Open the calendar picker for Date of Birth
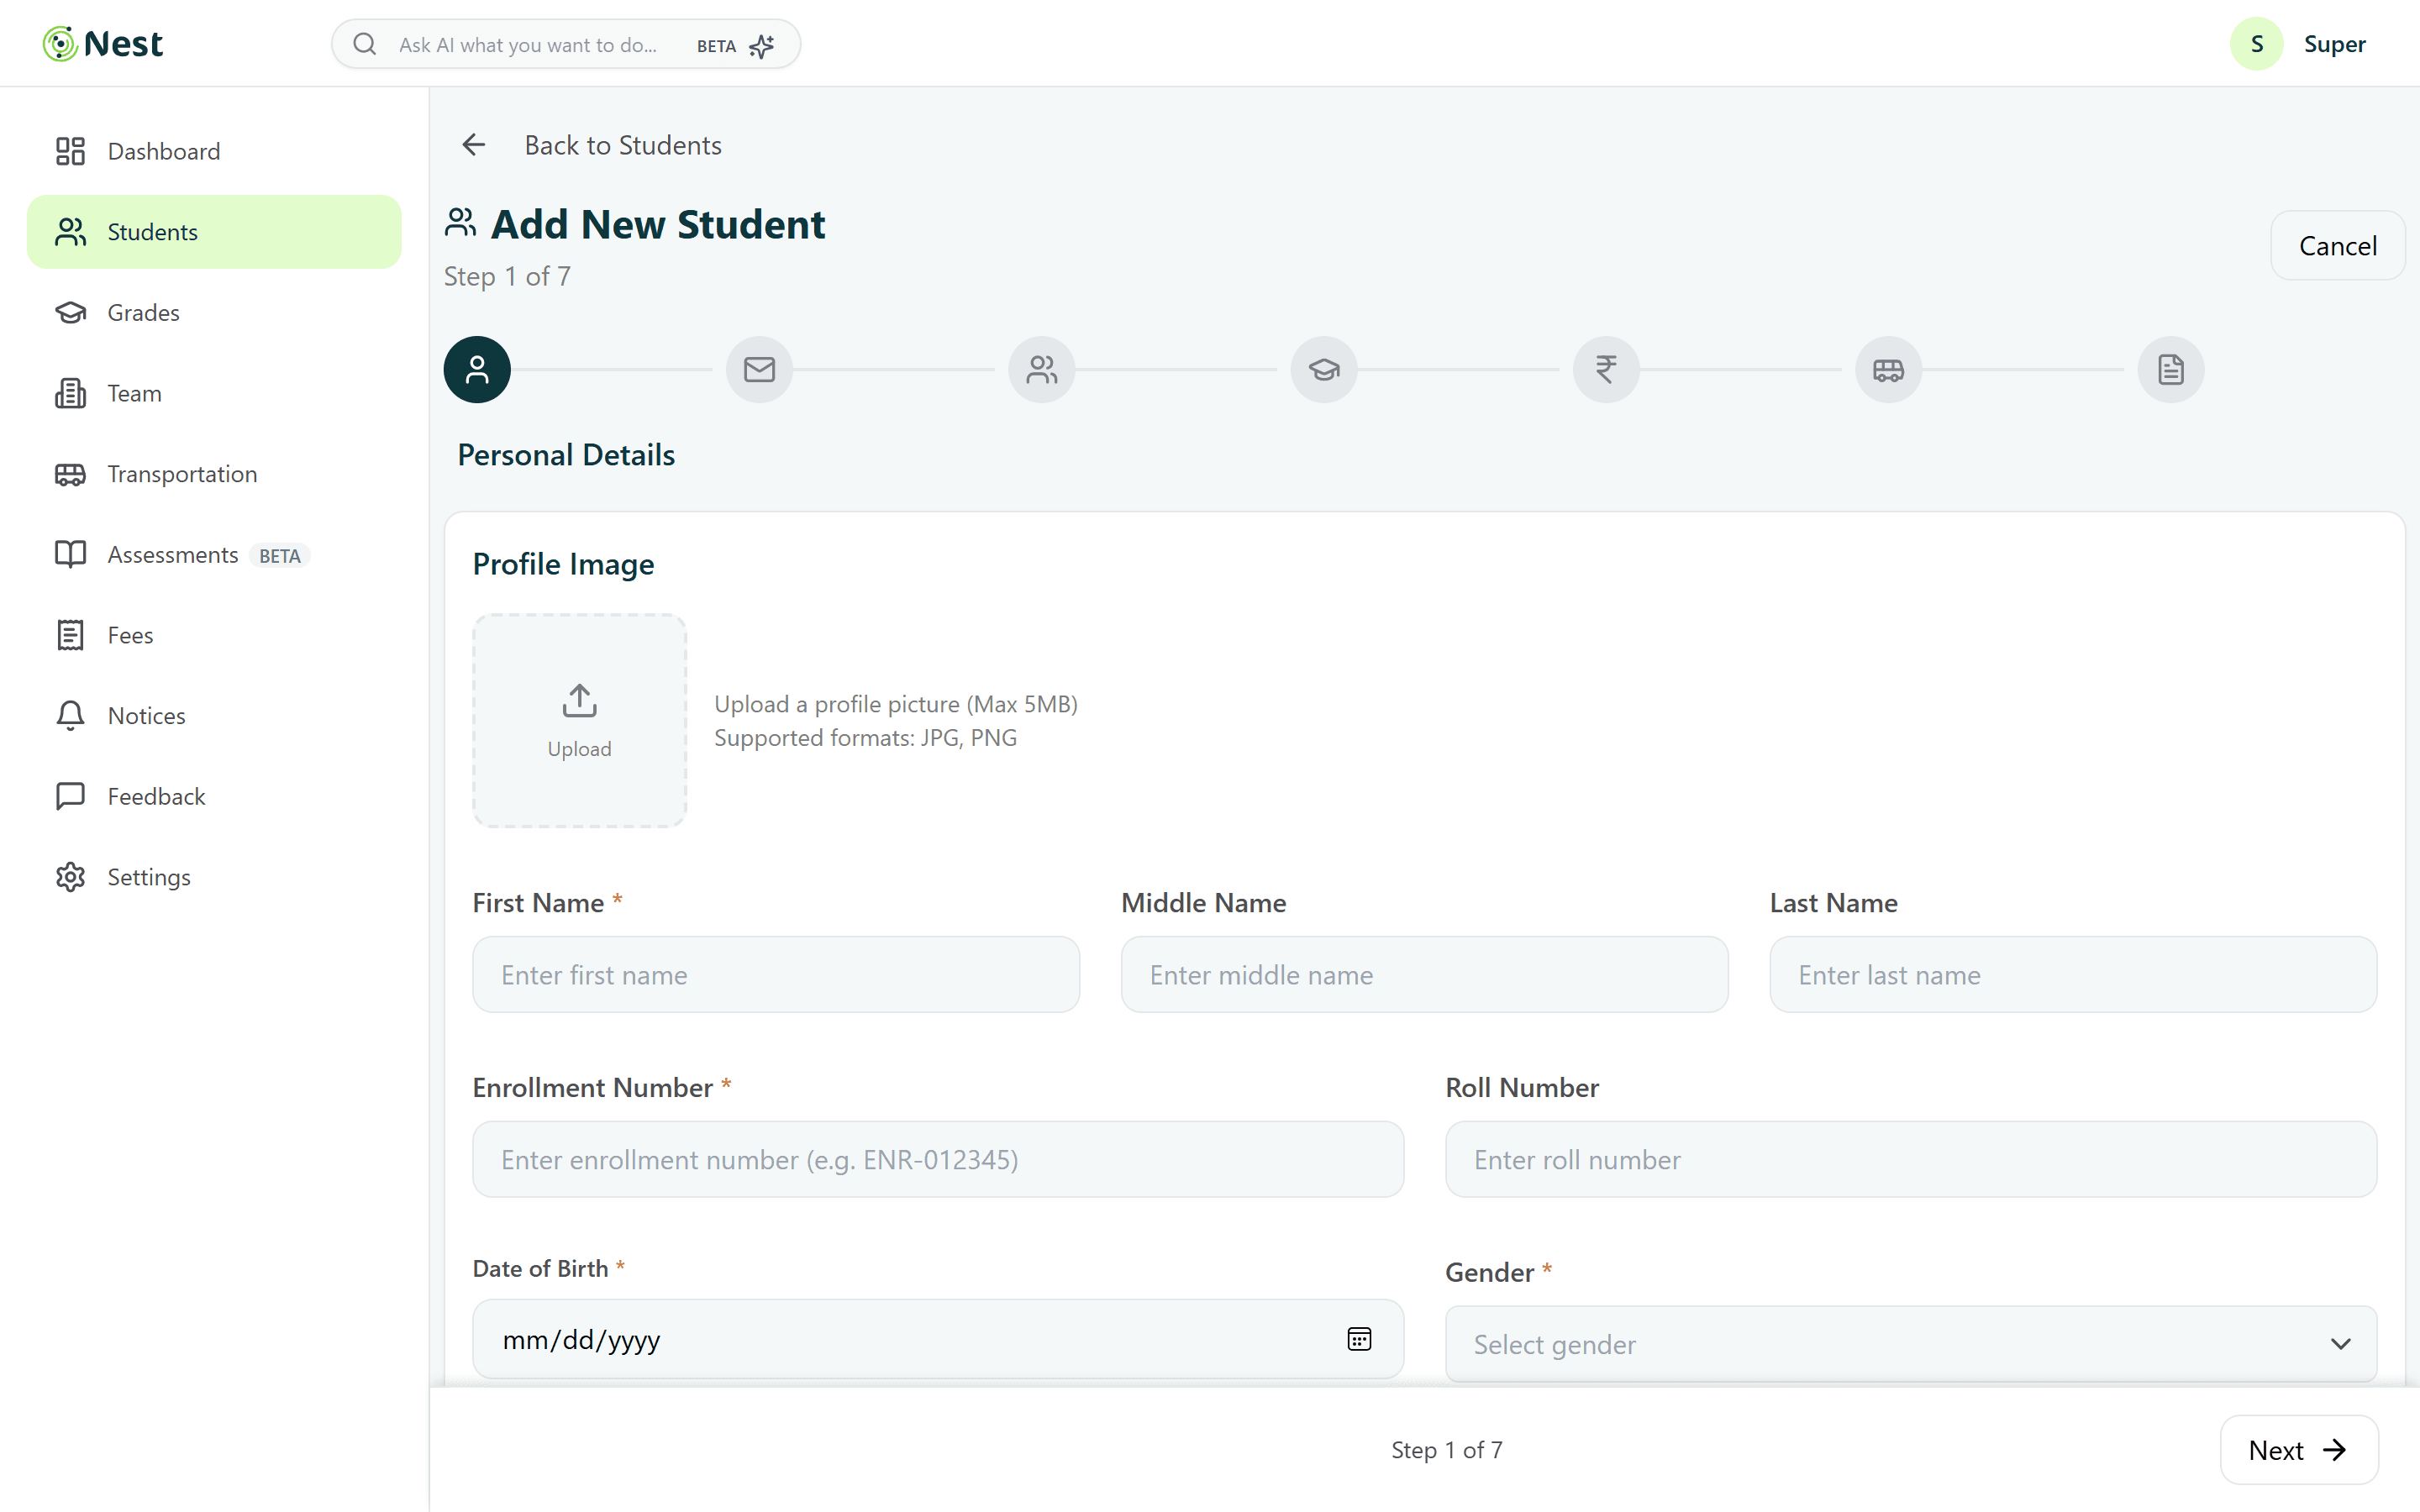This screenshot has height=1512, width=2420. [x=1359, y=1339]
